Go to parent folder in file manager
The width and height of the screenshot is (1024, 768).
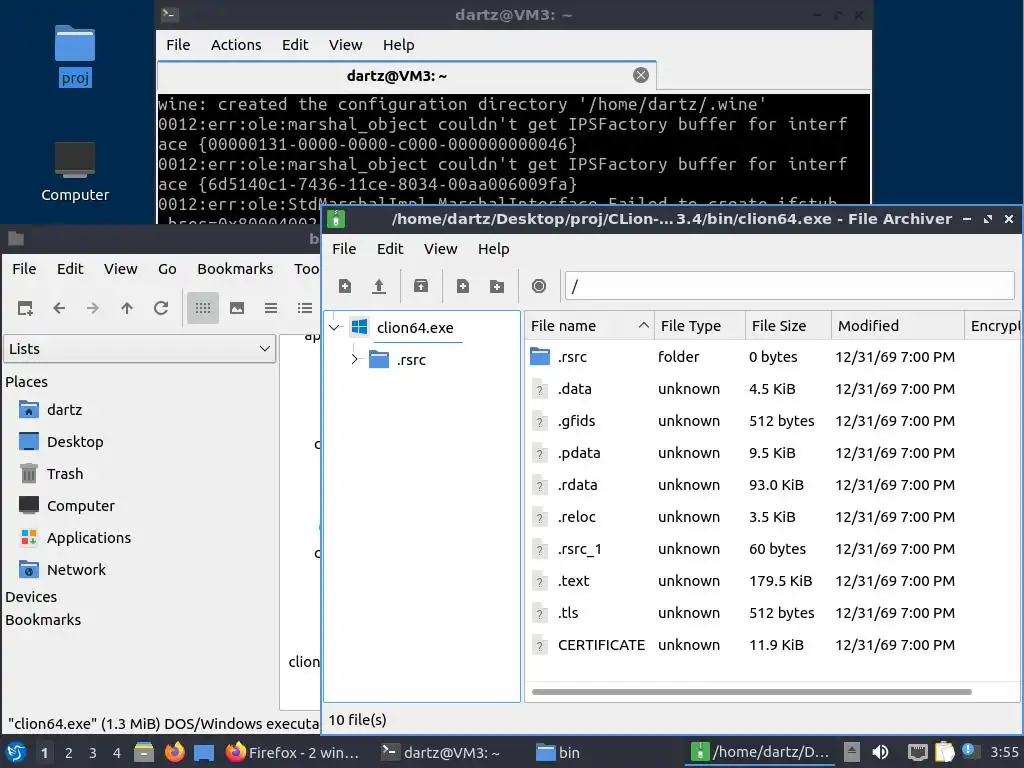127,308
